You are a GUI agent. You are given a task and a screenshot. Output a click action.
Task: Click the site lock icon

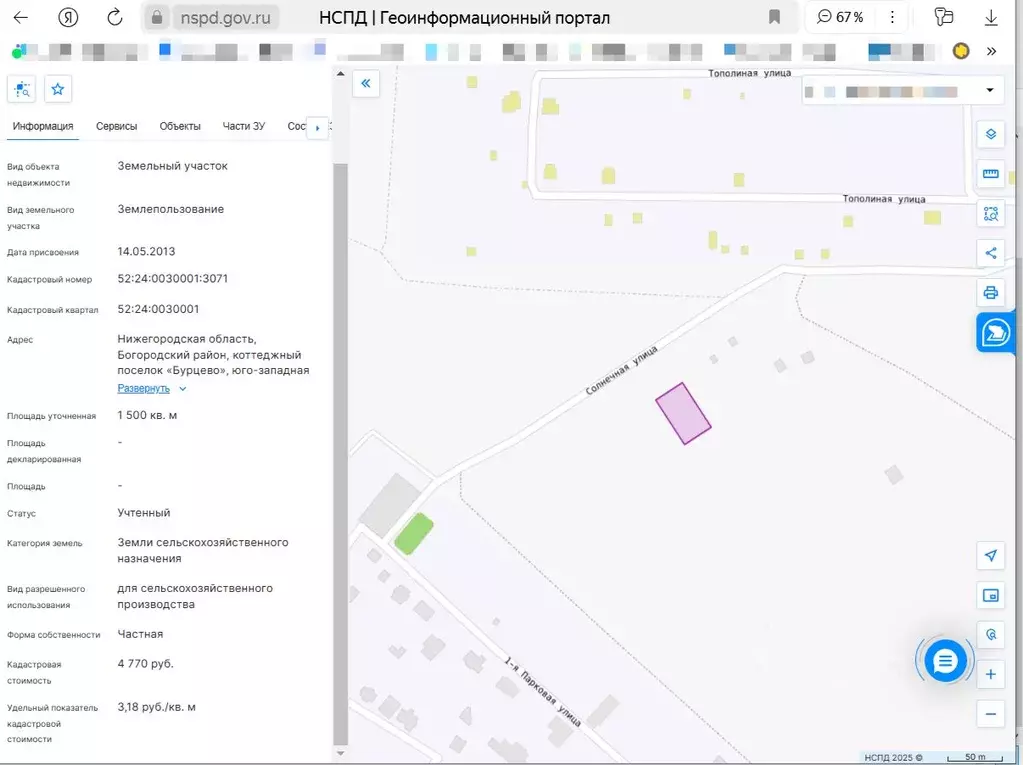(157, 18)
